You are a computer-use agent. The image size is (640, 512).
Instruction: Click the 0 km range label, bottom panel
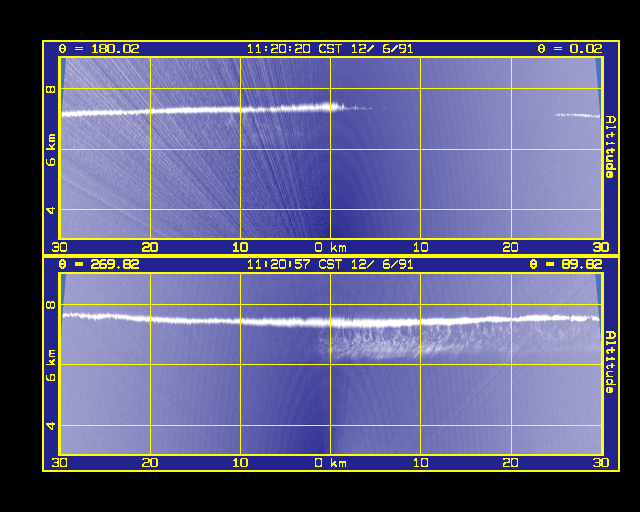(331, 463)
